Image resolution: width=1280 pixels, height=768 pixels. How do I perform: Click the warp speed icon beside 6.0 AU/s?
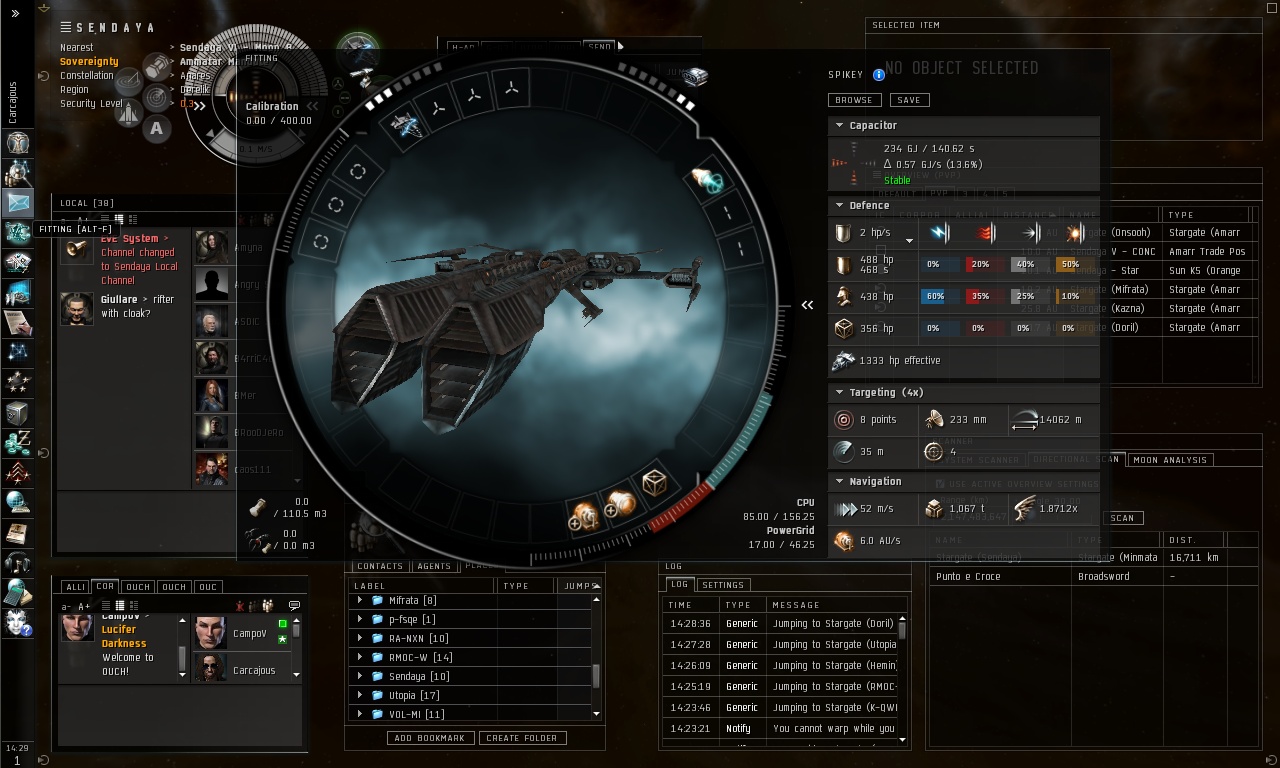tap(844, 541)
